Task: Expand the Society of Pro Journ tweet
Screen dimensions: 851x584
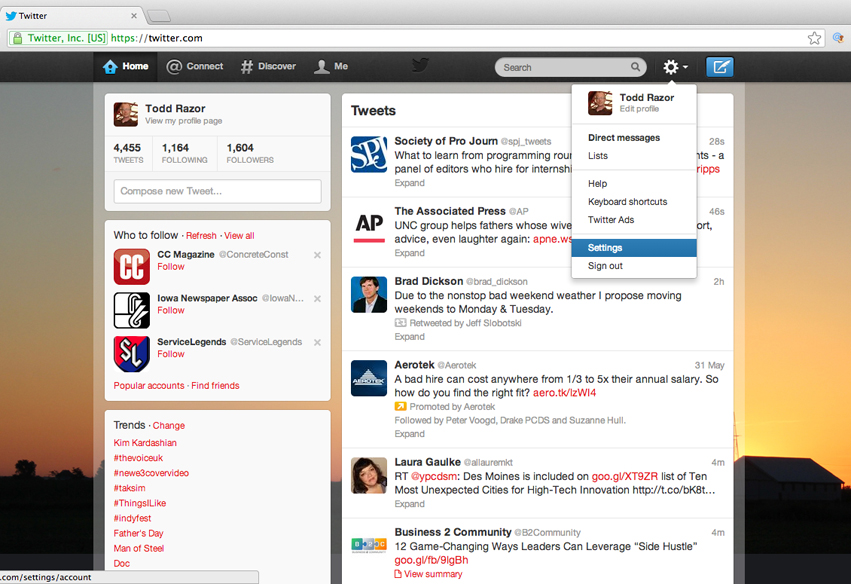Action: tap(409, 183)
